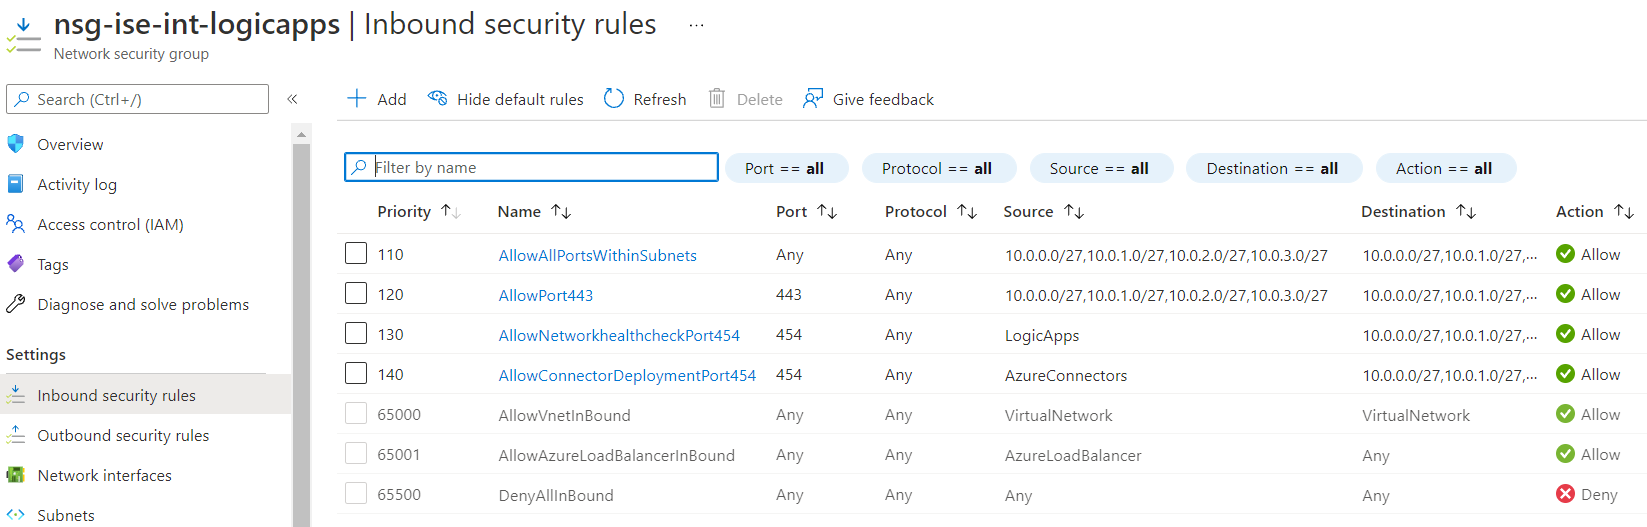Sort by Destination column arrows
This screenshot has height=527, width=1647.
(1466, 211)
